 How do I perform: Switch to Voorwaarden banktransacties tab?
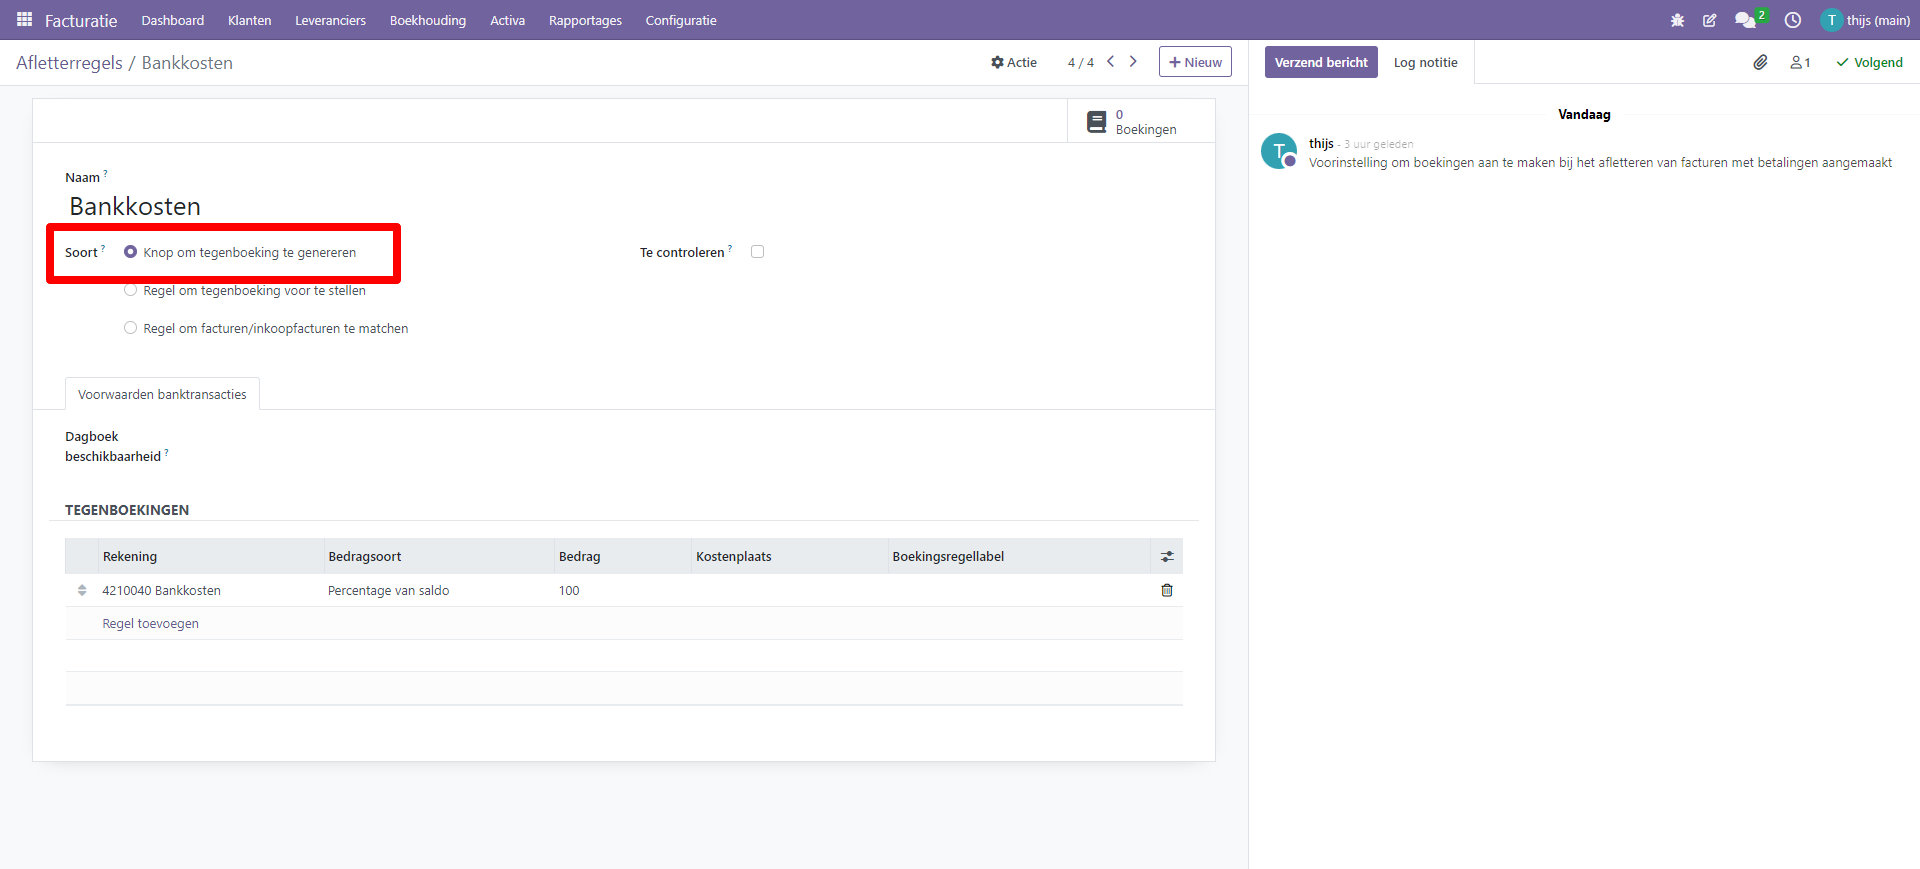point(162,394)
